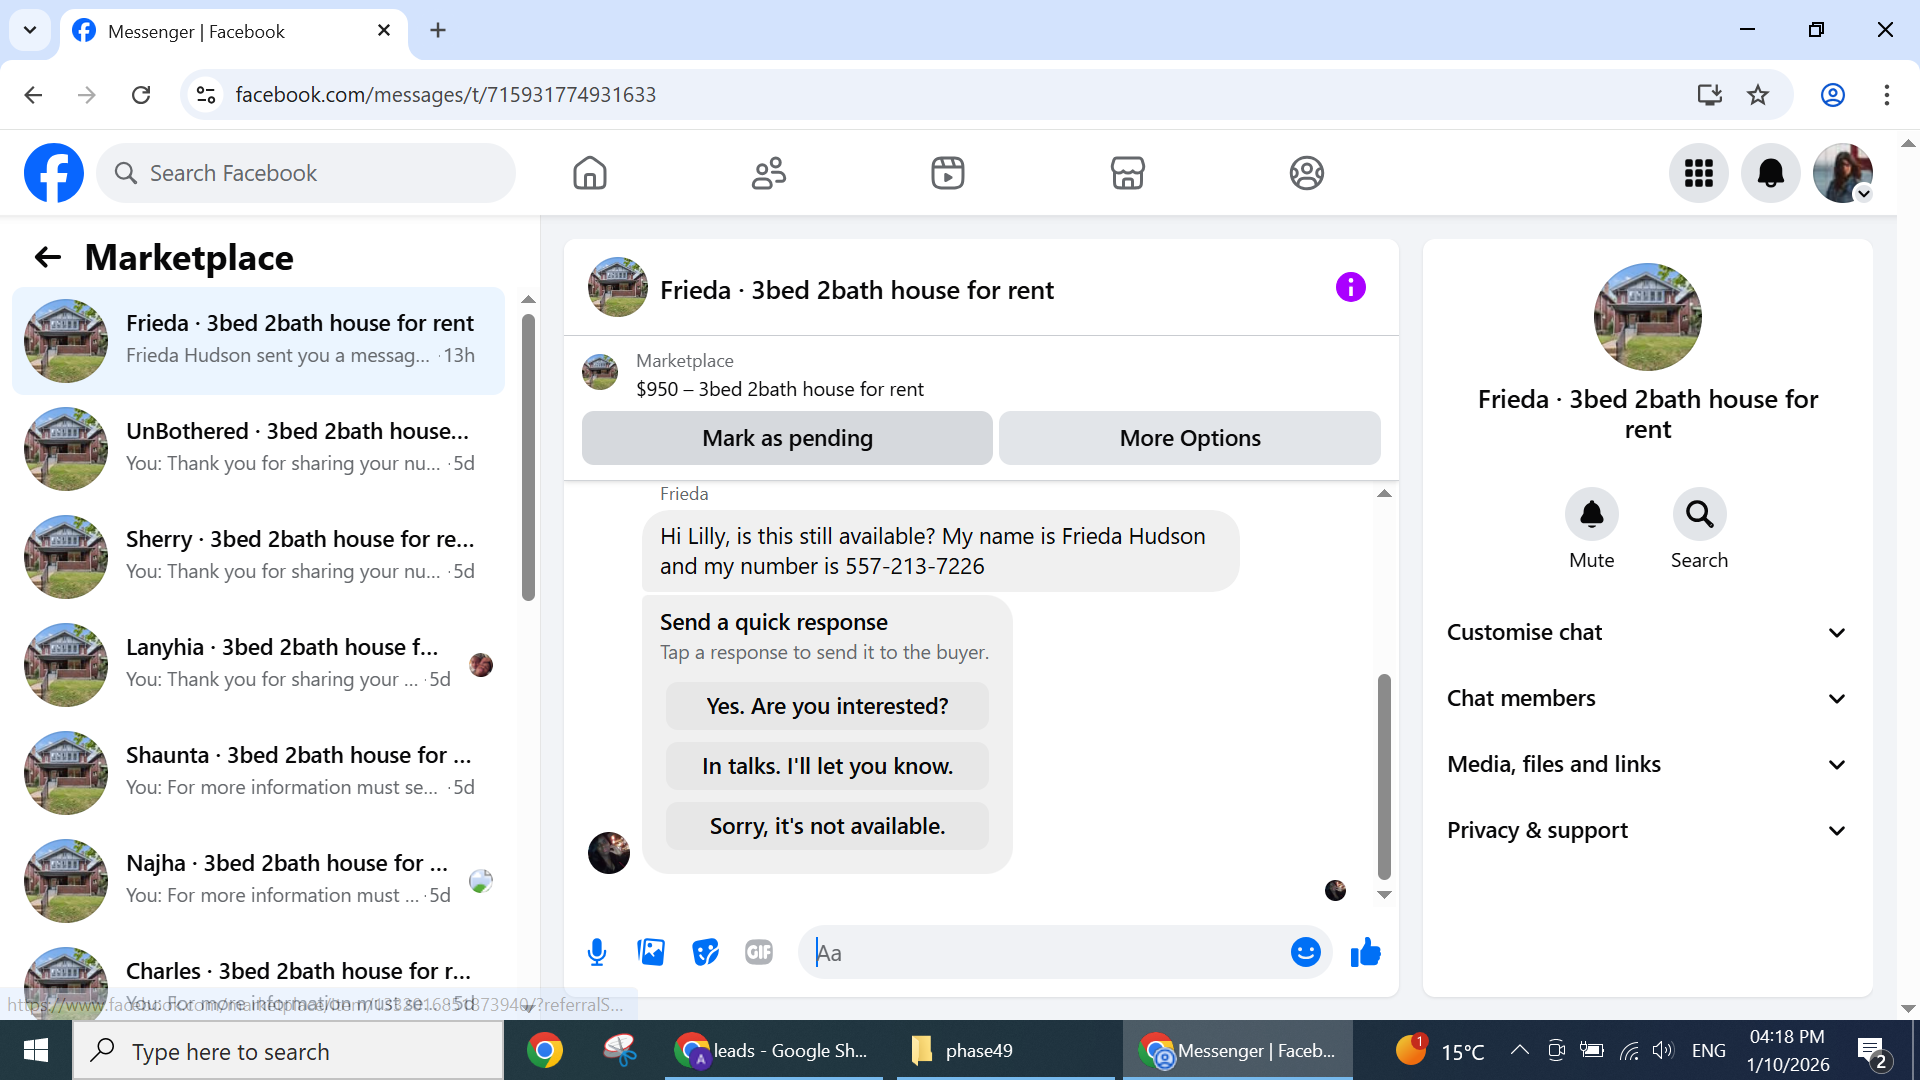
Task: Attach a photo using the image icon
Action: (651, 952)
